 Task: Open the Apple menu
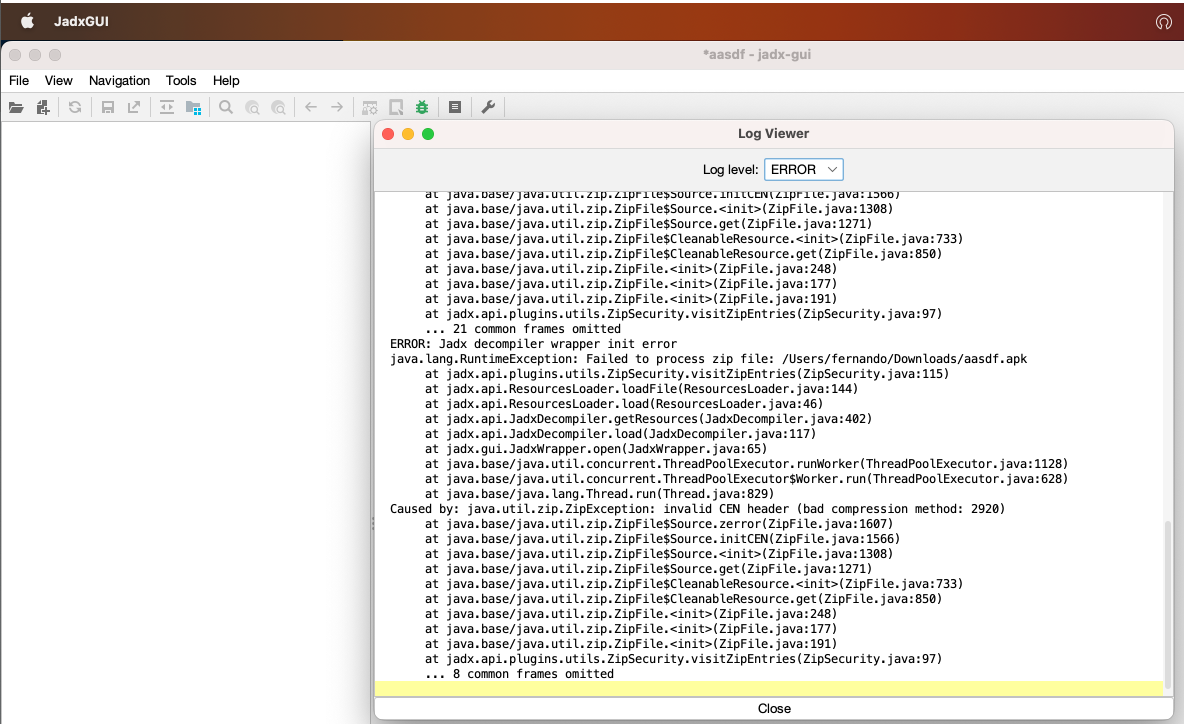point(28,21)
